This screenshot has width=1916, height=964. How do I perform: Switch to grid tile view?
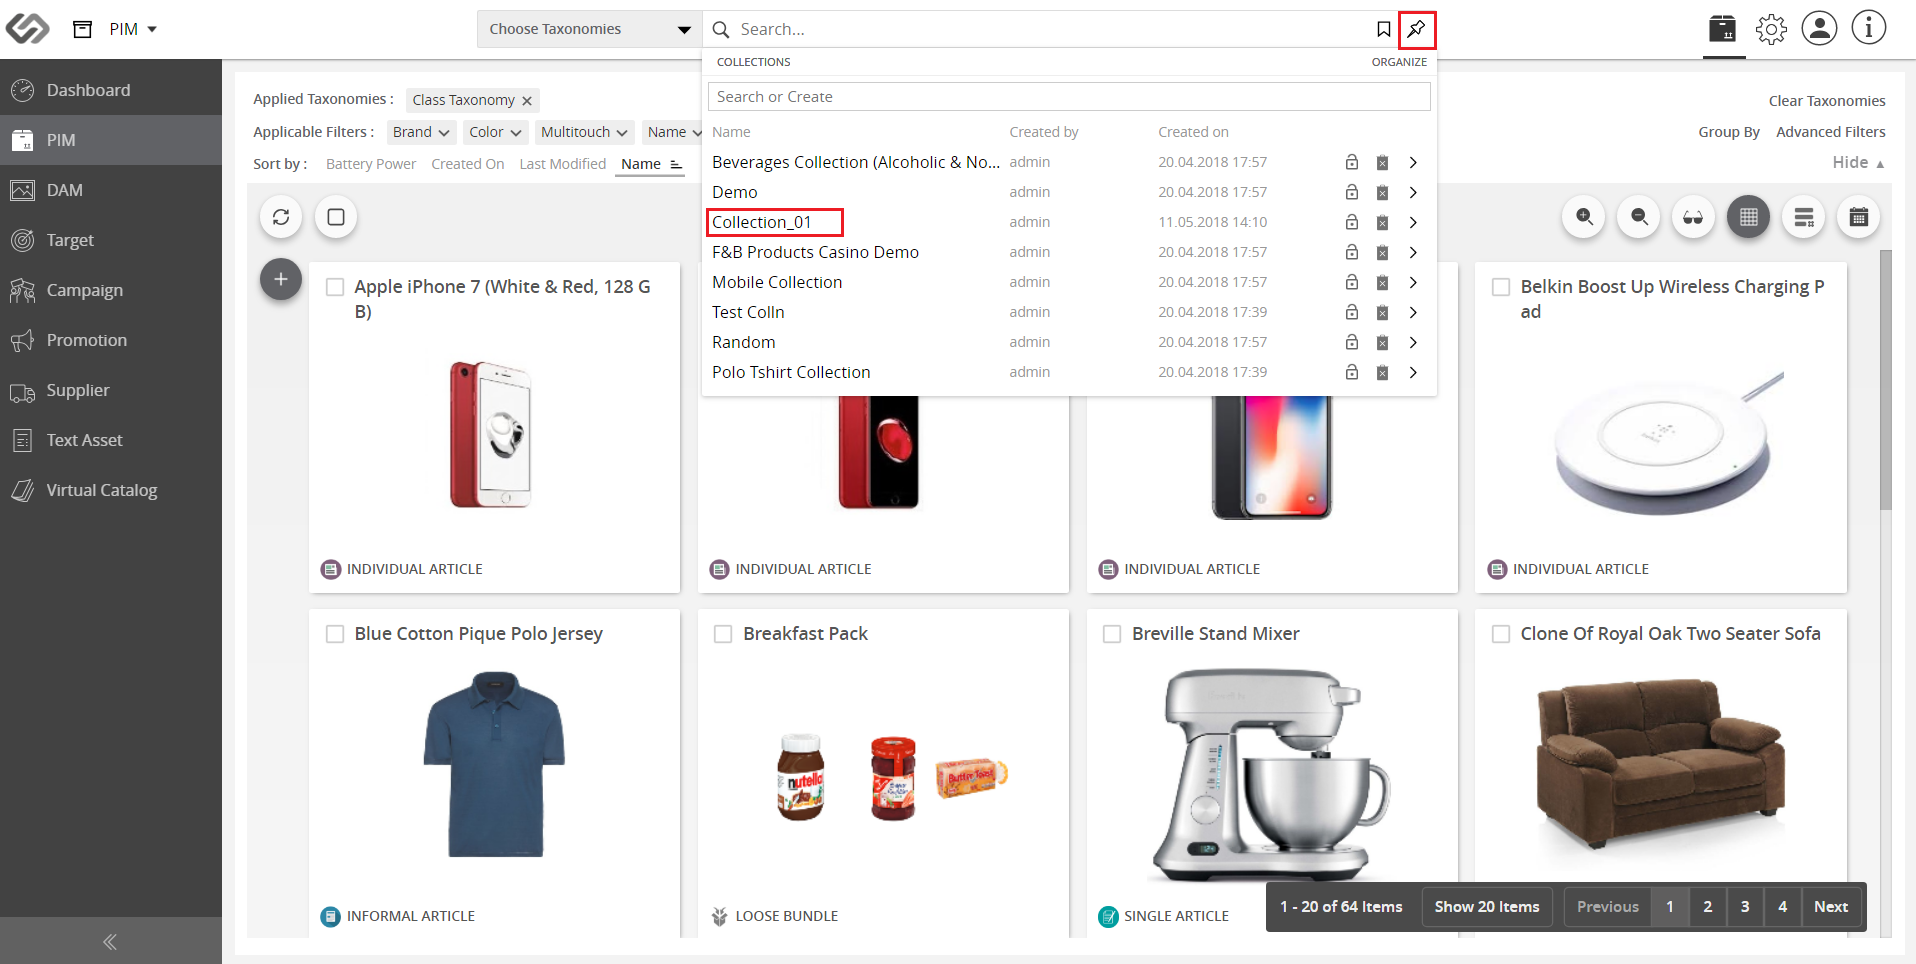click(1748, 217)
